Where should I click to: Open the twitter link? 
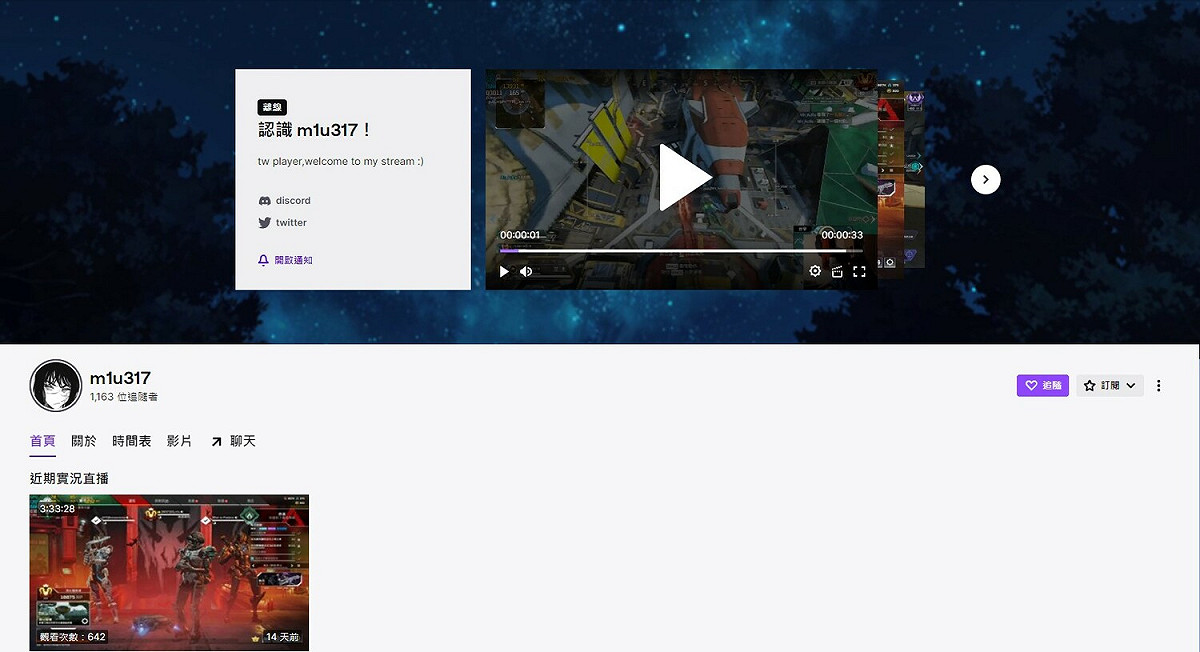283,223
